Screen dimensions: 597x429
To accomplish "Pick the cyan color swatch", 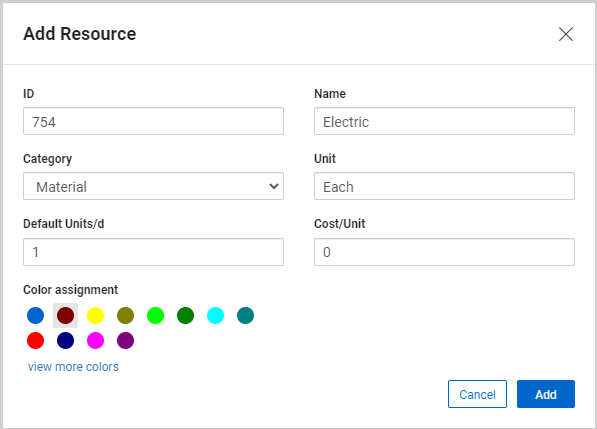I will coord(215,316).
